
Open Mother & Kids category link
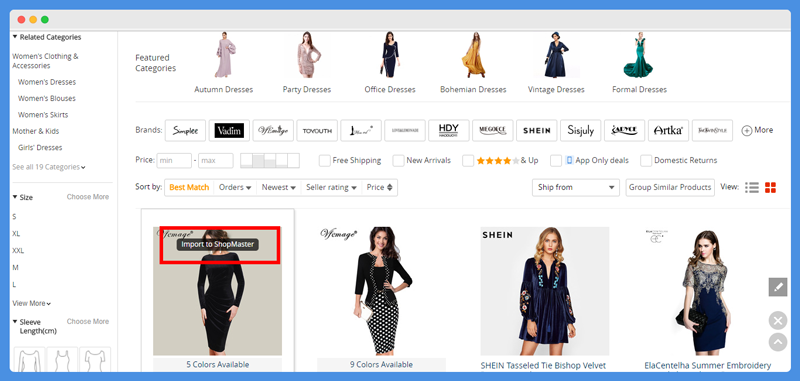click(x=36, y=131)
